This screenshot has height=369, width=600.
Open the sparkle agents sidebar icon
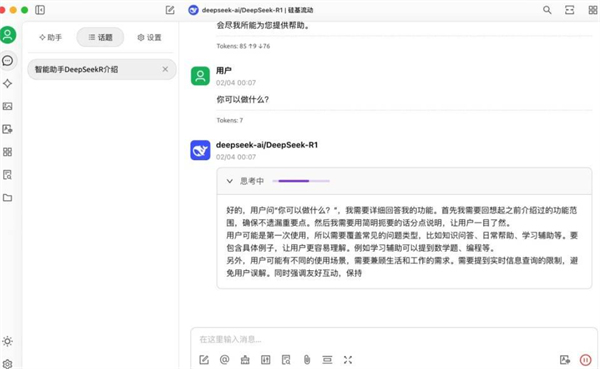coord(7,83)
